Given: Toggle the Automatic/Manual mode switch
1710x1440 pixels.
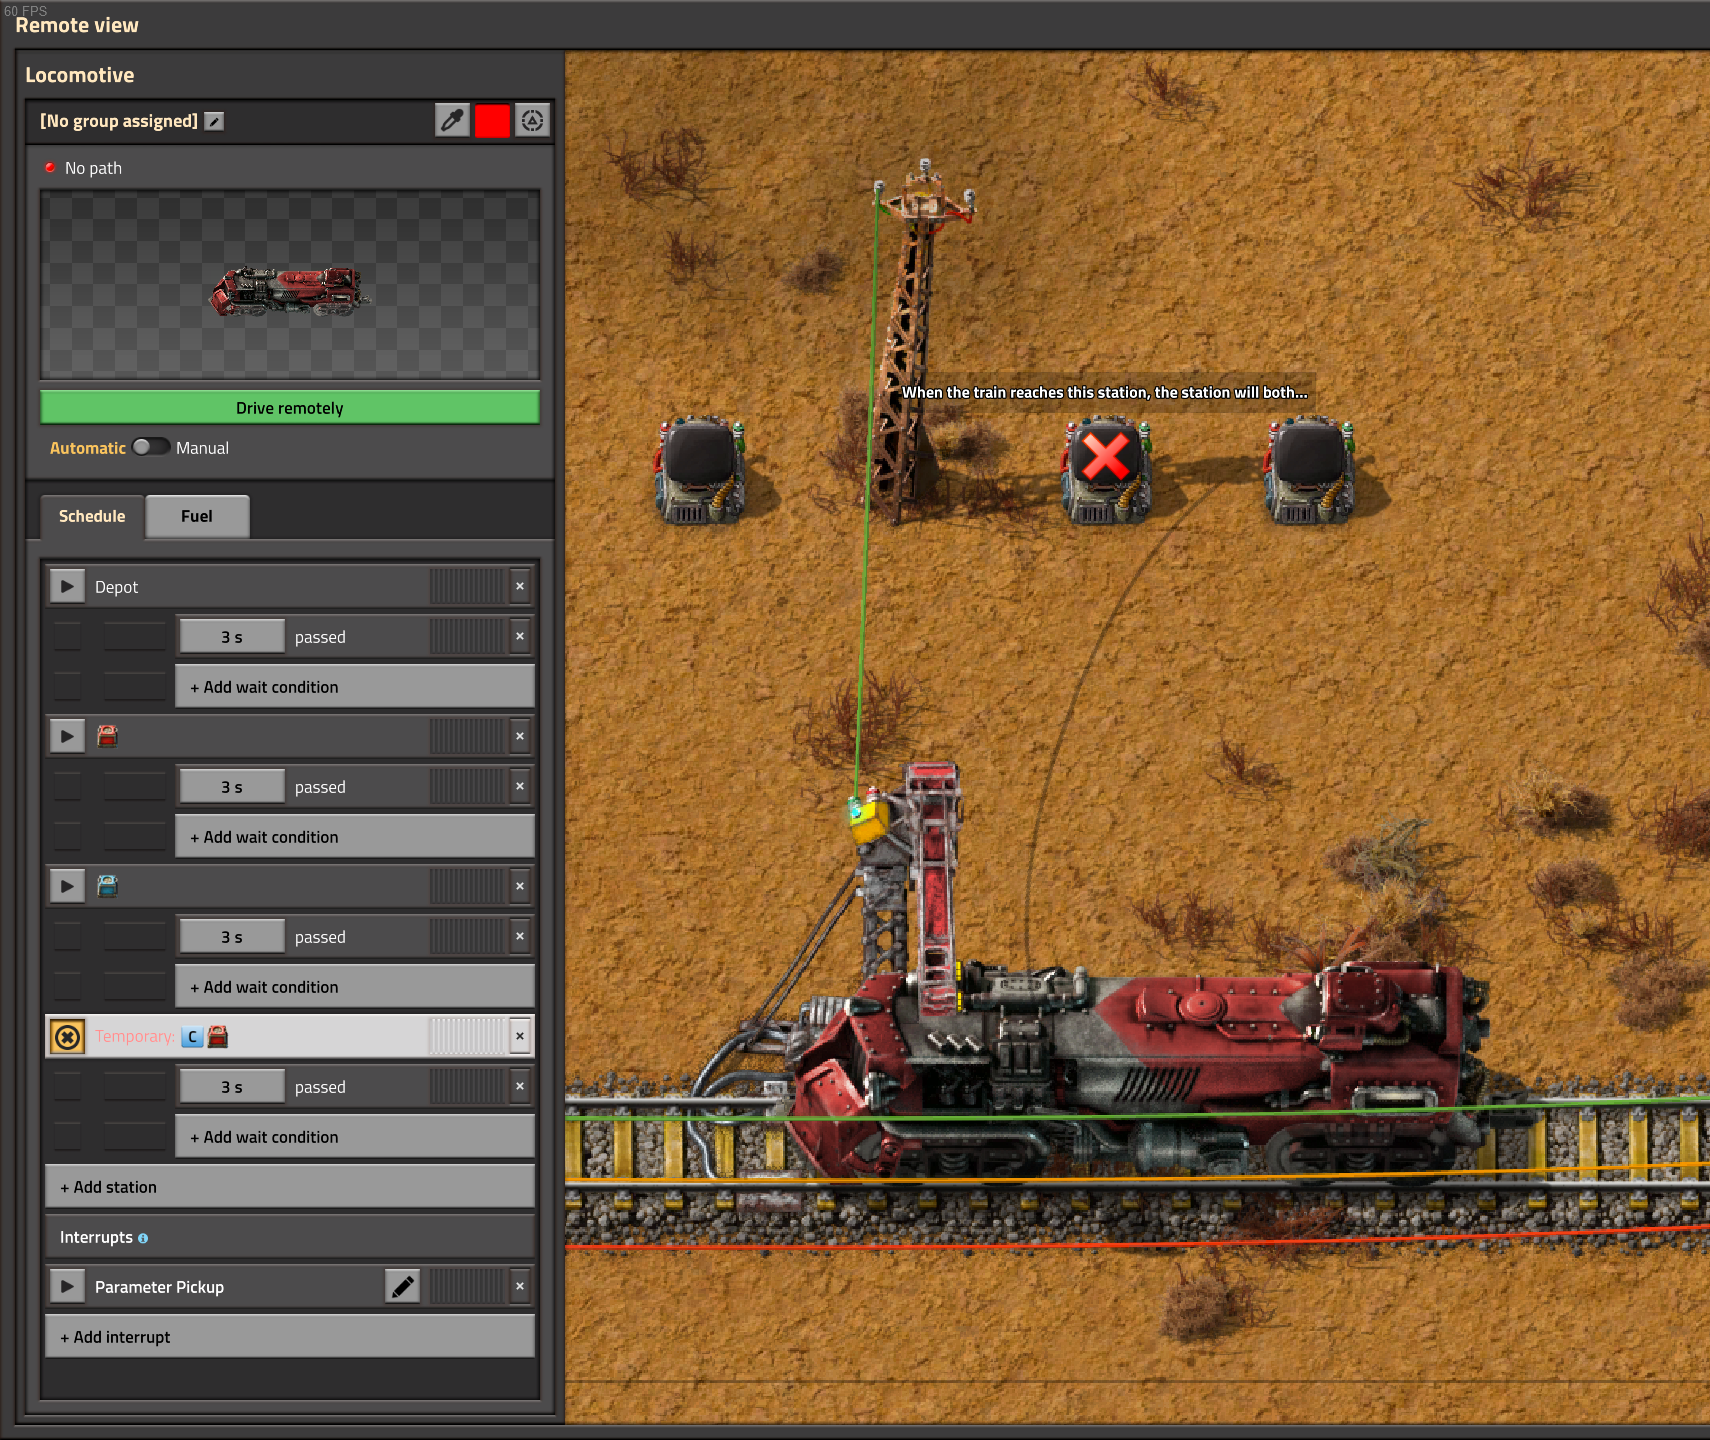Looking at the screenshot, I should (151, 447).
